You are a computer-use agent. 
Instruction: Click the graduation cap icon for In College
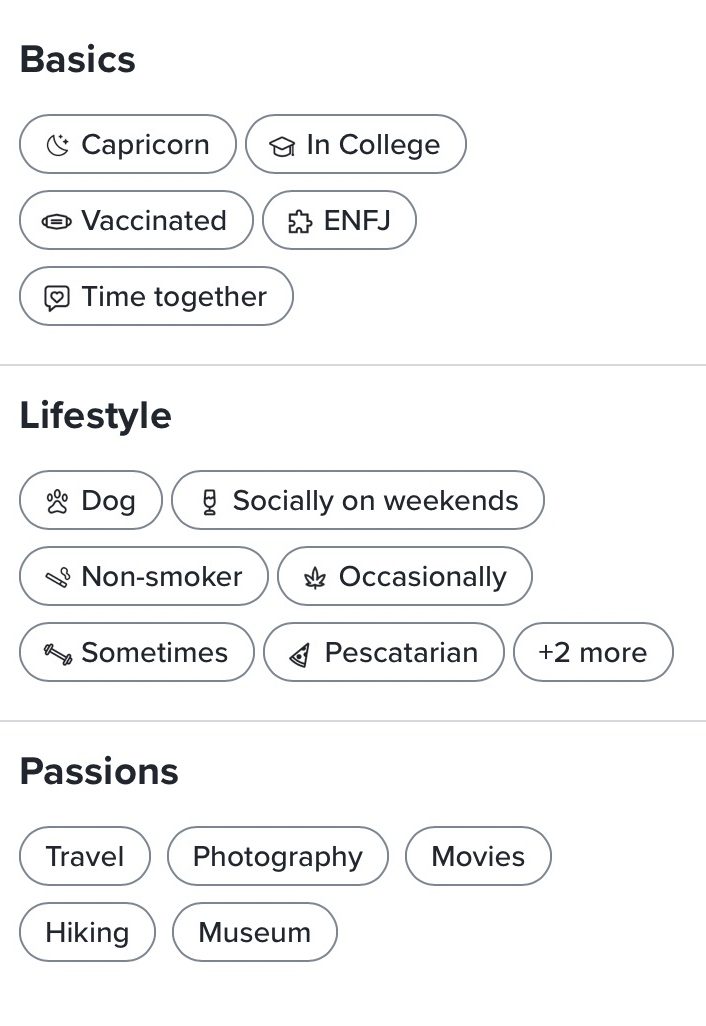click(x=283, y=147)
